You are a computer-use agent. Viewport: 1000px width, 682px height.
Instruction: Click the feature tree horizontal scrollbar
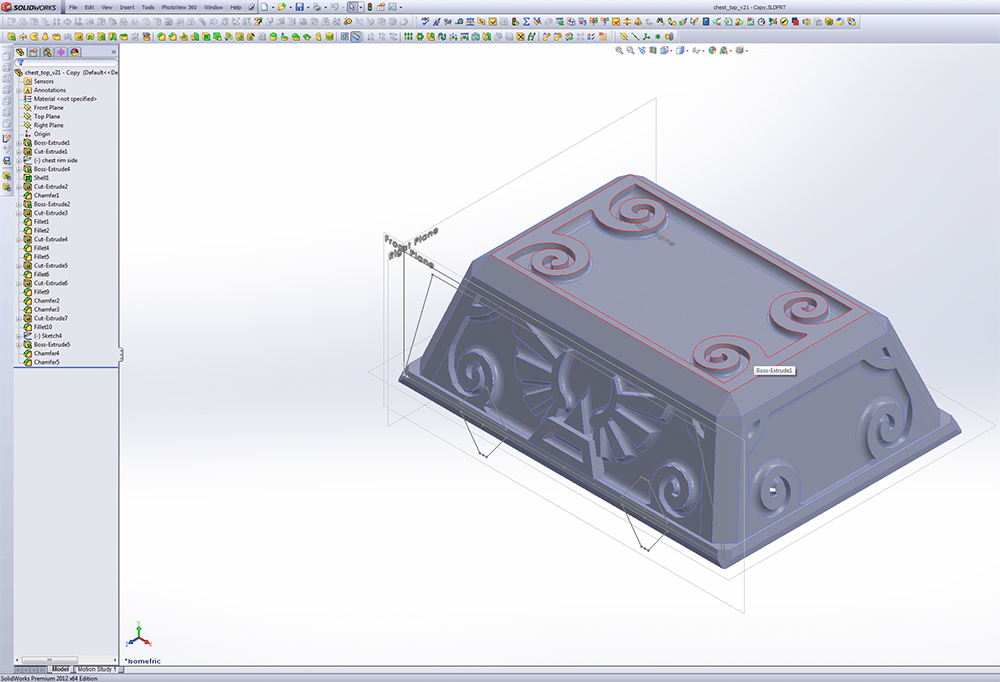(50, 660)
